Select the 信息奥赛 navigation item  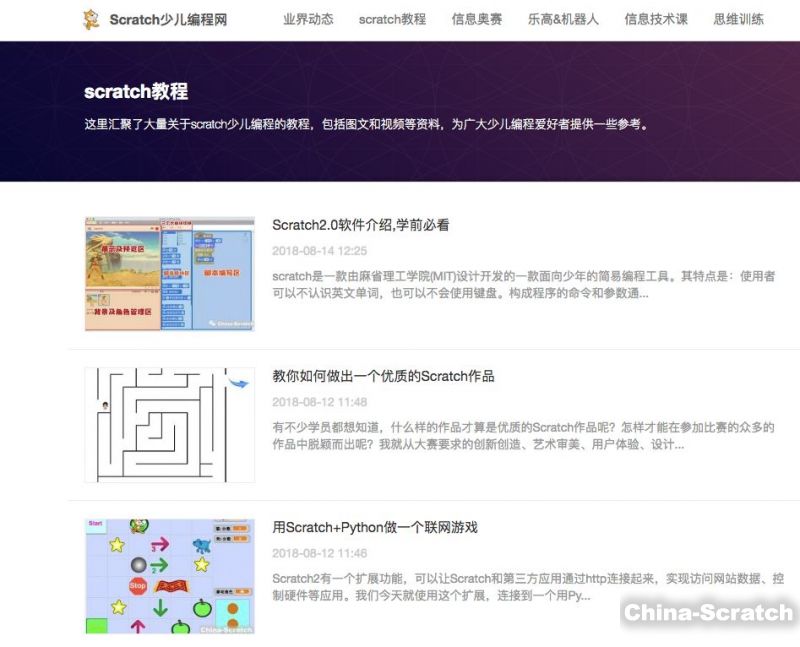(x=477, y=19)
